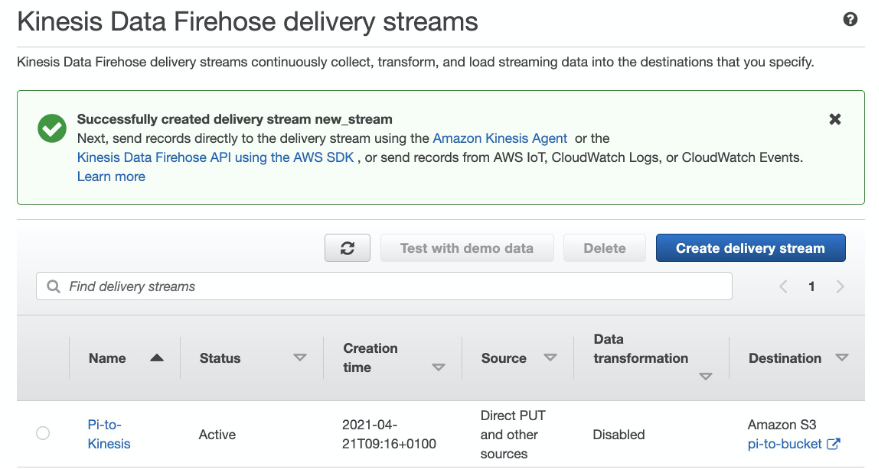879x470 pixels.
Task: Dismiss the success notification banner
Action: (x=835, y=119)
